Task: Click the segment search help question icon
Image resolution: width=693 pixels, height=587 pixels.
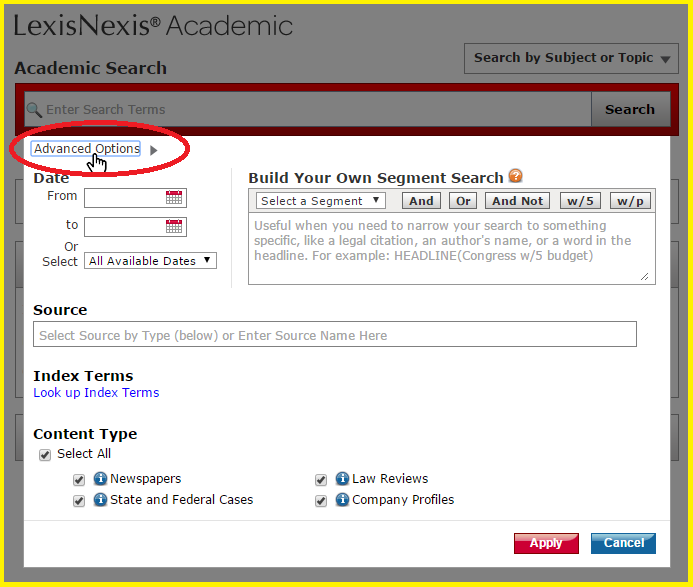Action: [515, 176]
